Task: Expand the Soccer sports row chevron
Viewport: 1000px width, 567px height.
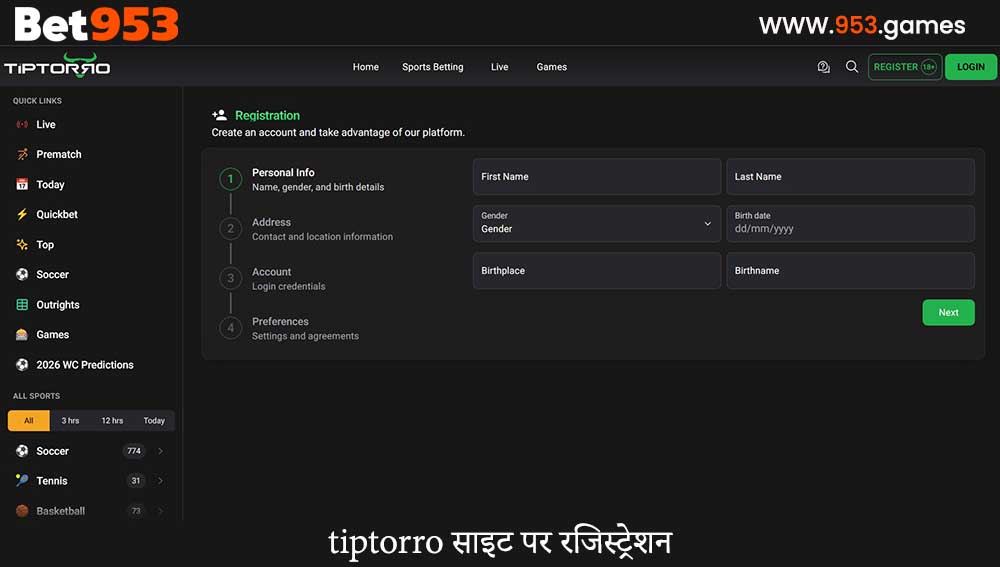Action: [x=160, y=451]
